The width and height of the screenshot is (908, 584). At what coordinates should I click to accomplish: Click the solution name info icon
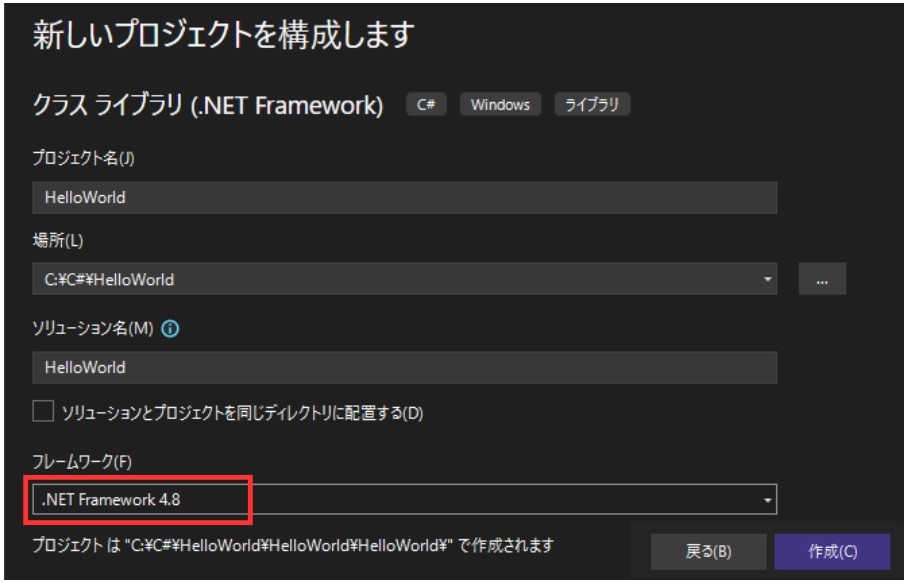coord(170,329)
